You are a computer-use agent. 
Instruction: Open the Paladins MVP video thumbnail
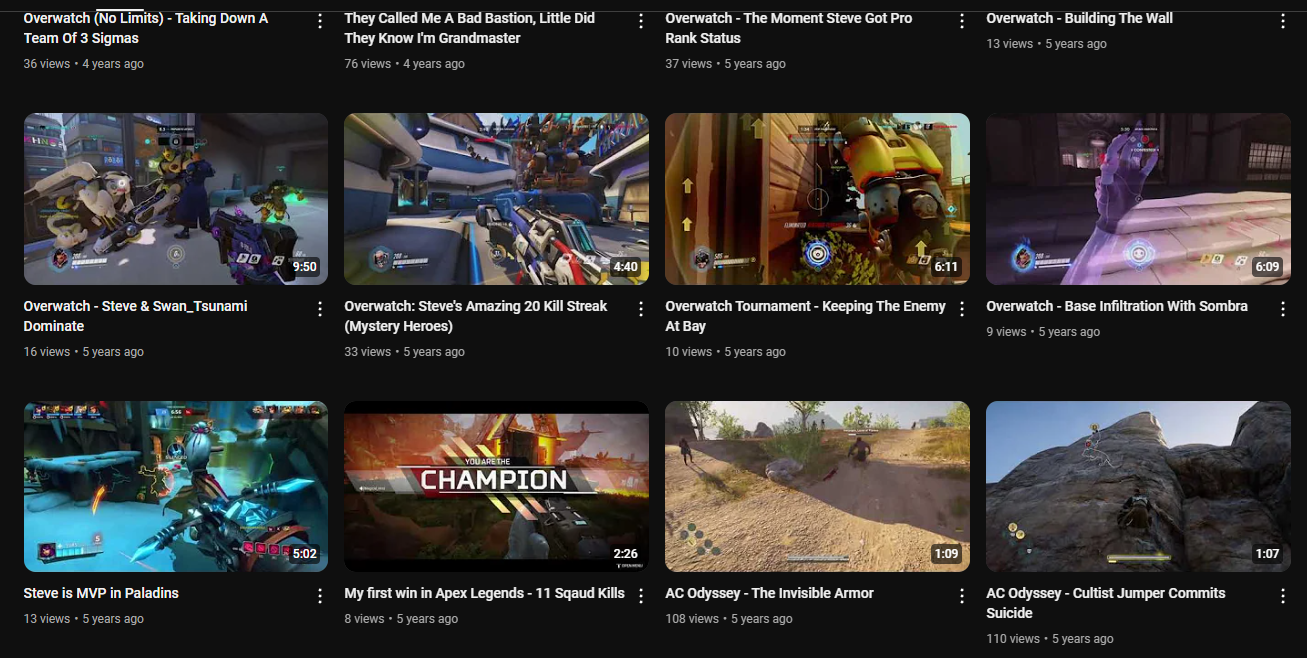click(x=176, y=486)
